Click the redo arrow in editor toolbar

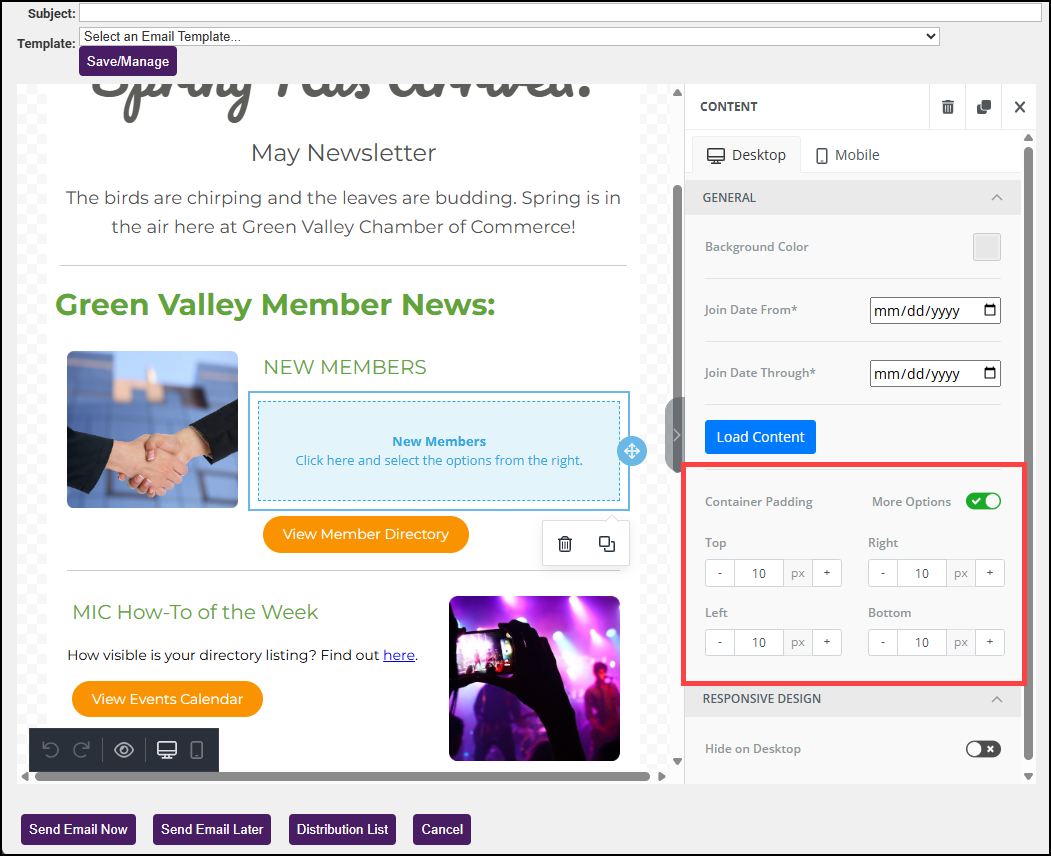[82, 749]
